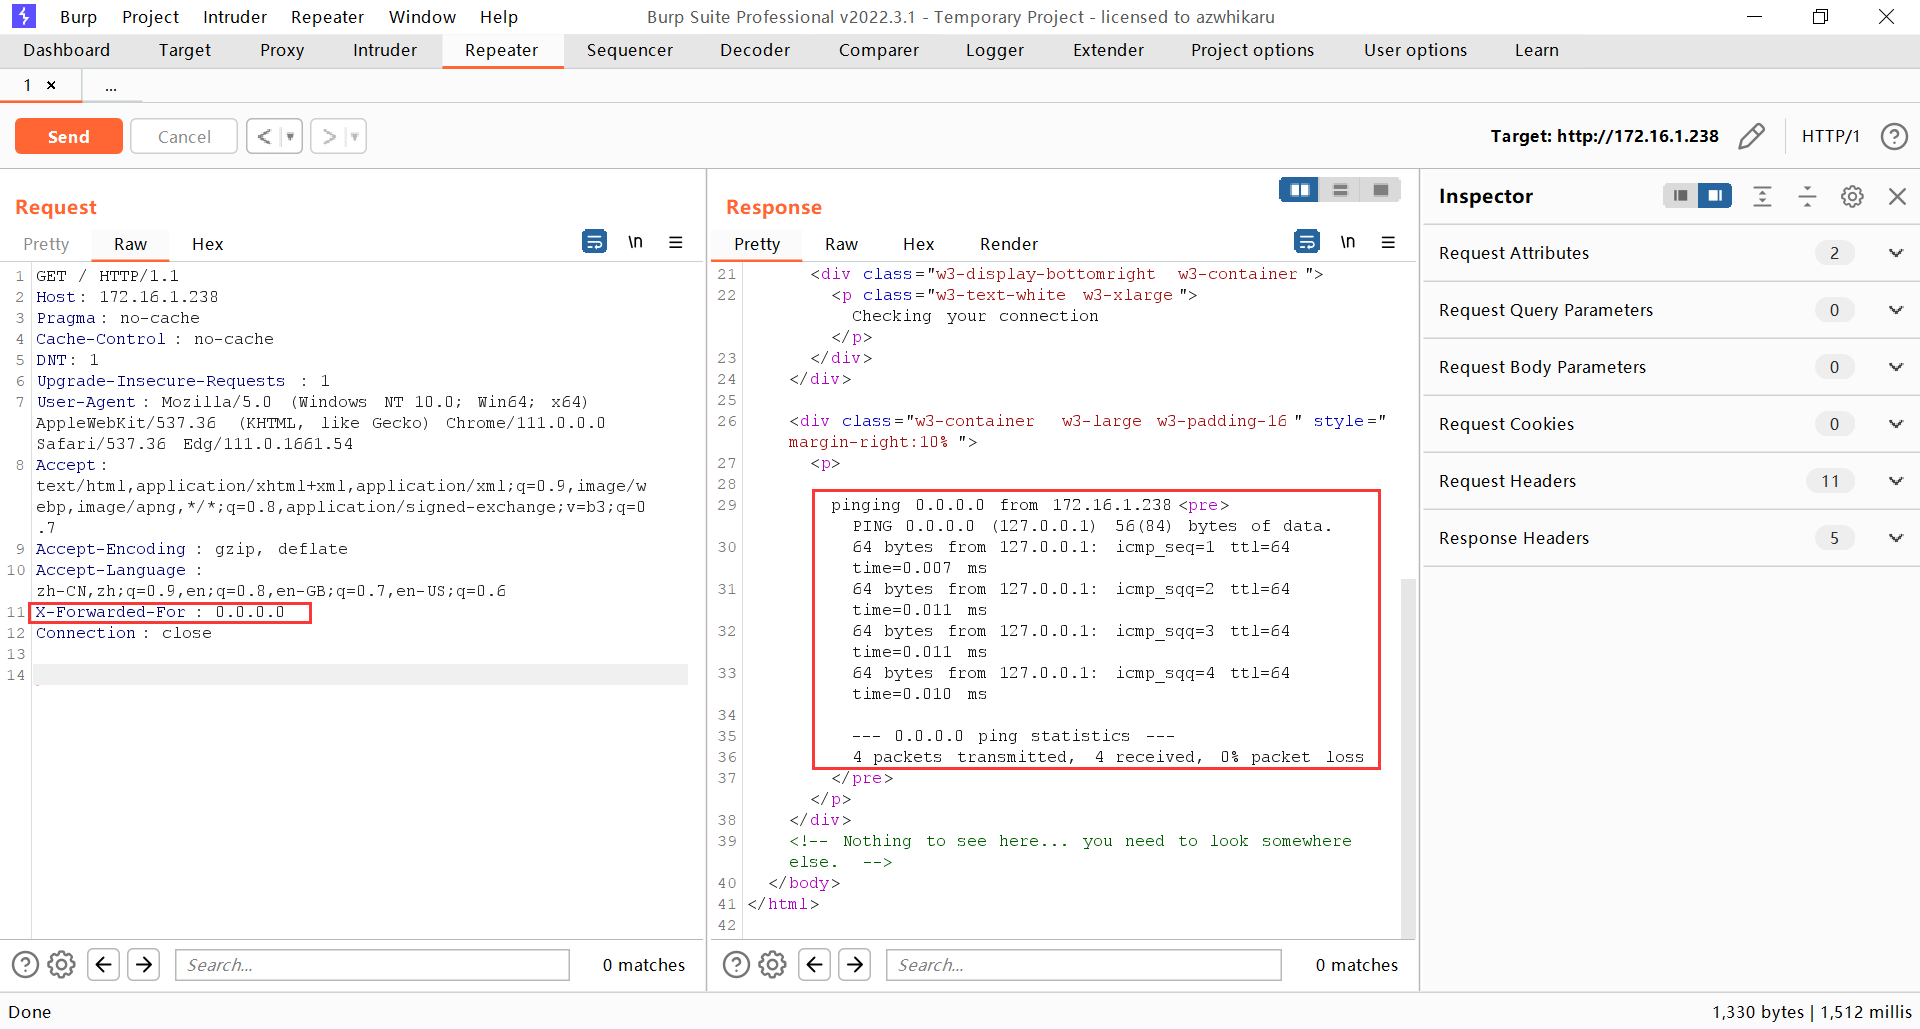Image resolution: width=1920 pixels, height=1029 pixels.
Task: Go back in request history
Action: [x=264, y=136]
